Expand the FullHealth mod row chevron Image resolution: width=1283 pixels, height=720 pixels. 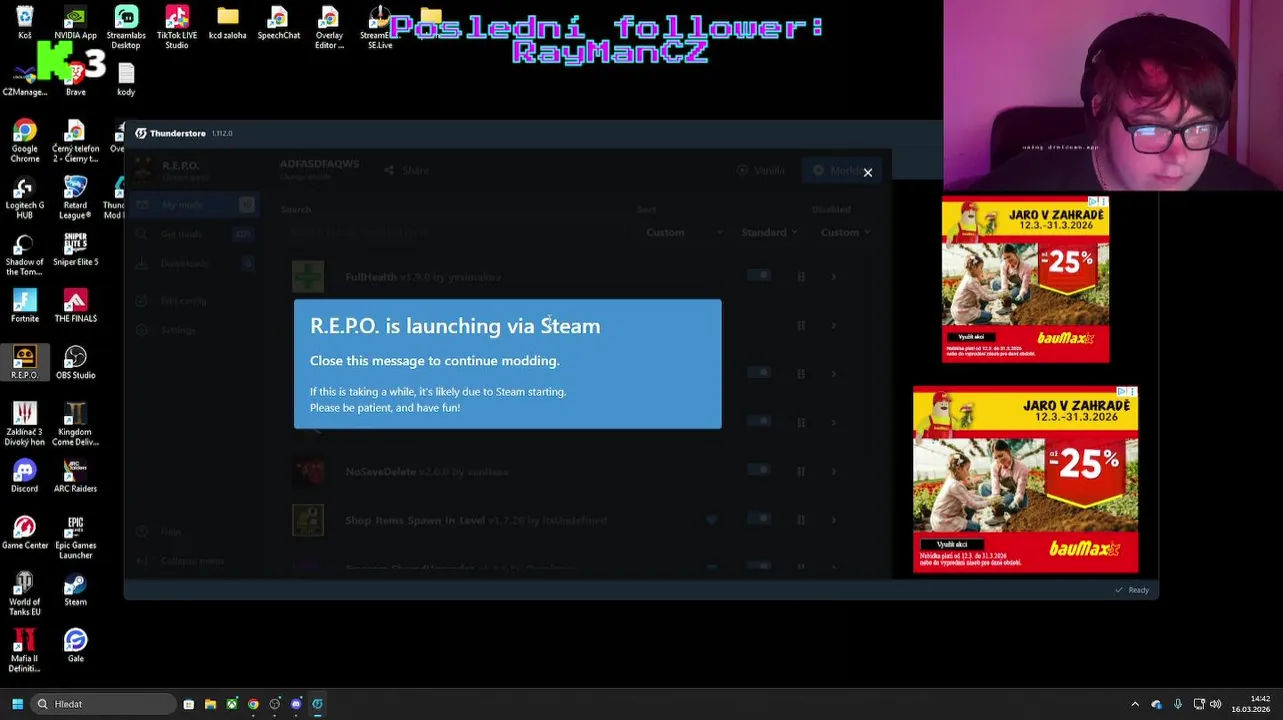click(x=834, y=277)
